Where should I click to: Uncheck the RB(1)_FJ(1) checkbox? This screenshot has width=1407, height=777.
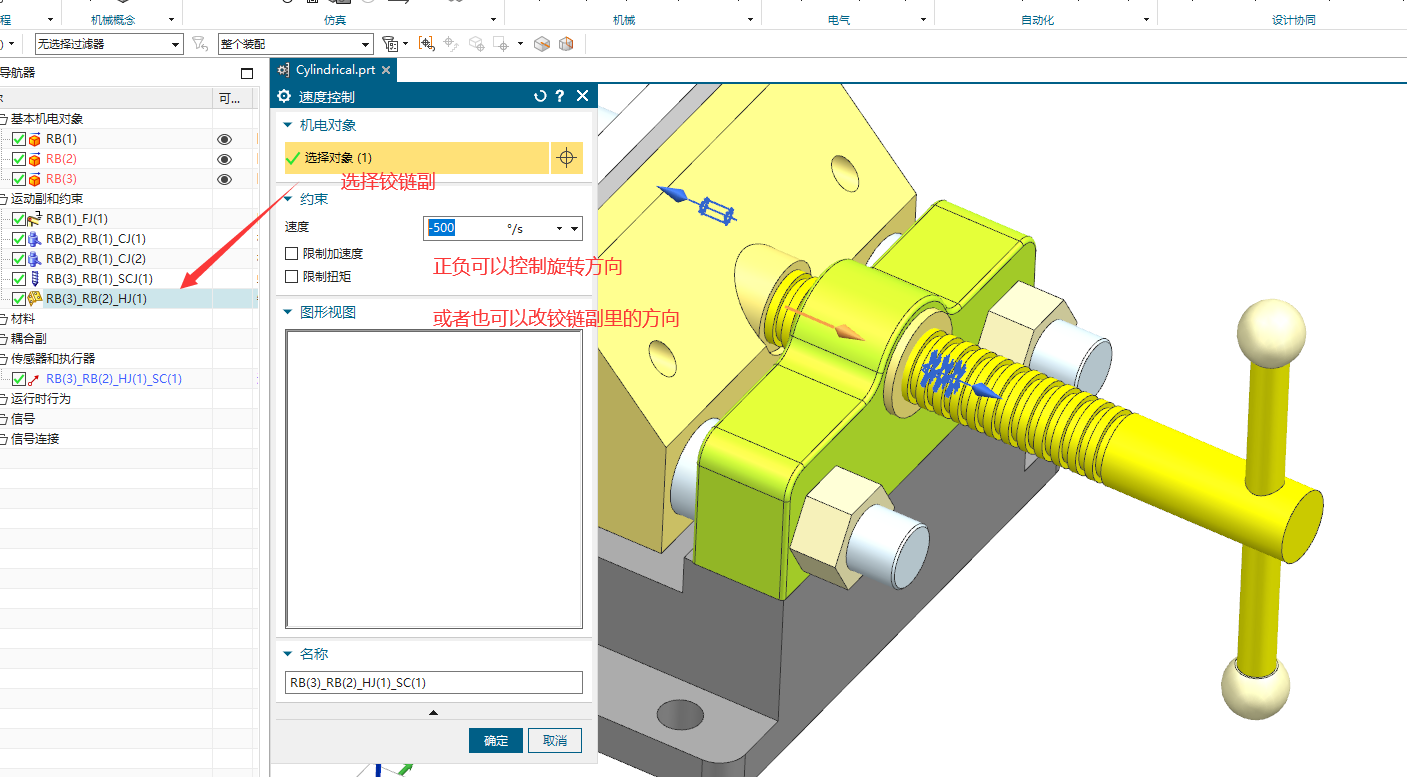tap(19, 219)
